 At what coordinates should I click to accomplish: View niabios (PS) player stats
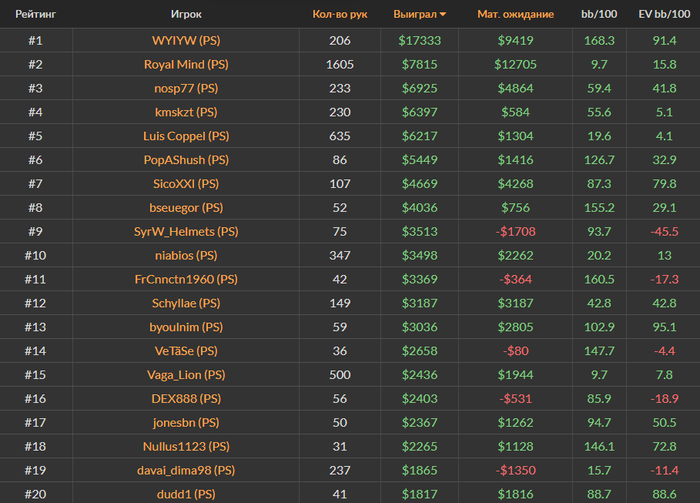click(186, 255)
